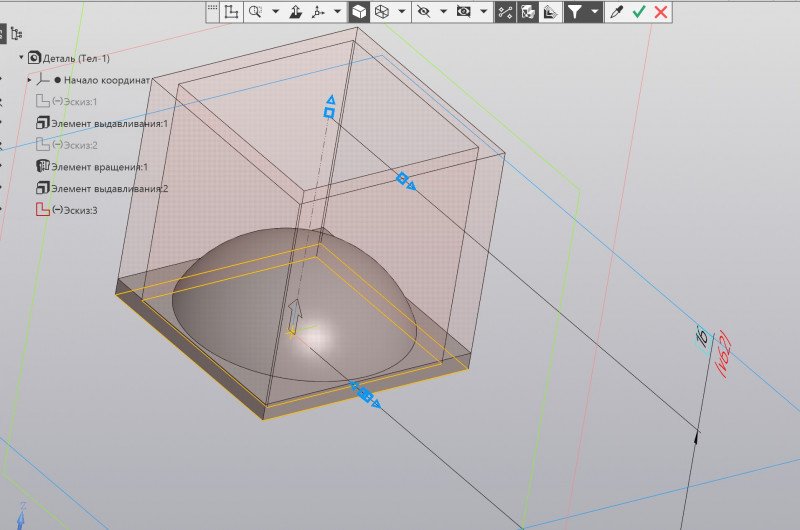Select the eyedropper tool in the toolbar
The width and height of the screenshot is (800, 530).
pos(618,12)
